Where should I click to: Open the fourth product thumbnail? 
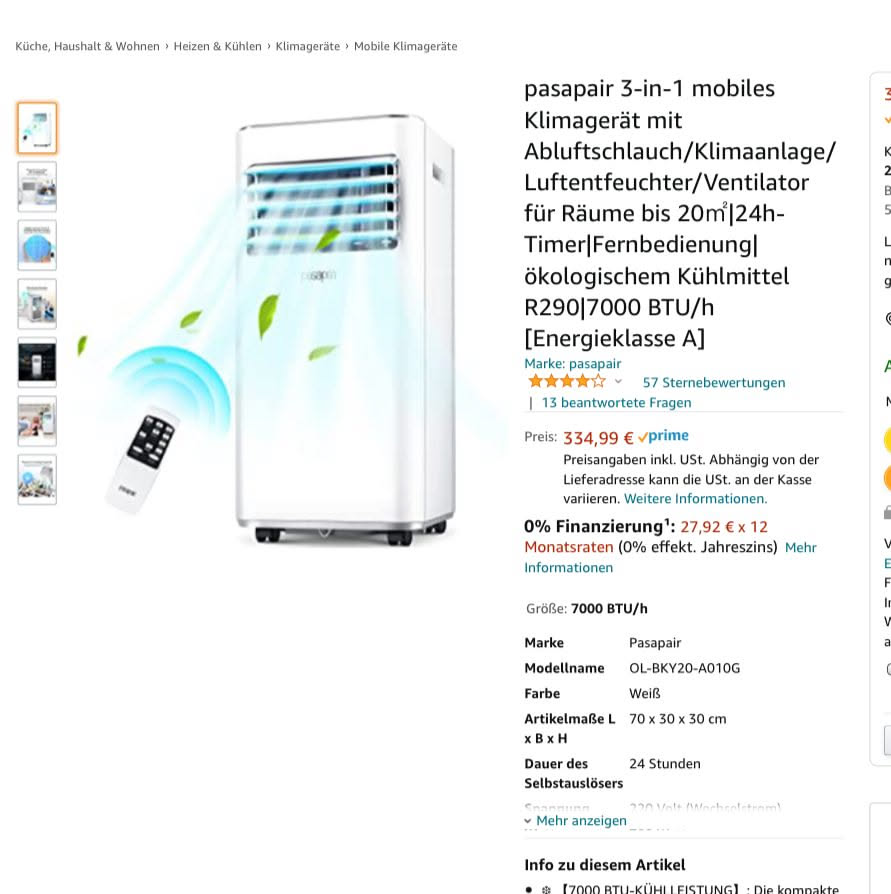tap(37, 304)
